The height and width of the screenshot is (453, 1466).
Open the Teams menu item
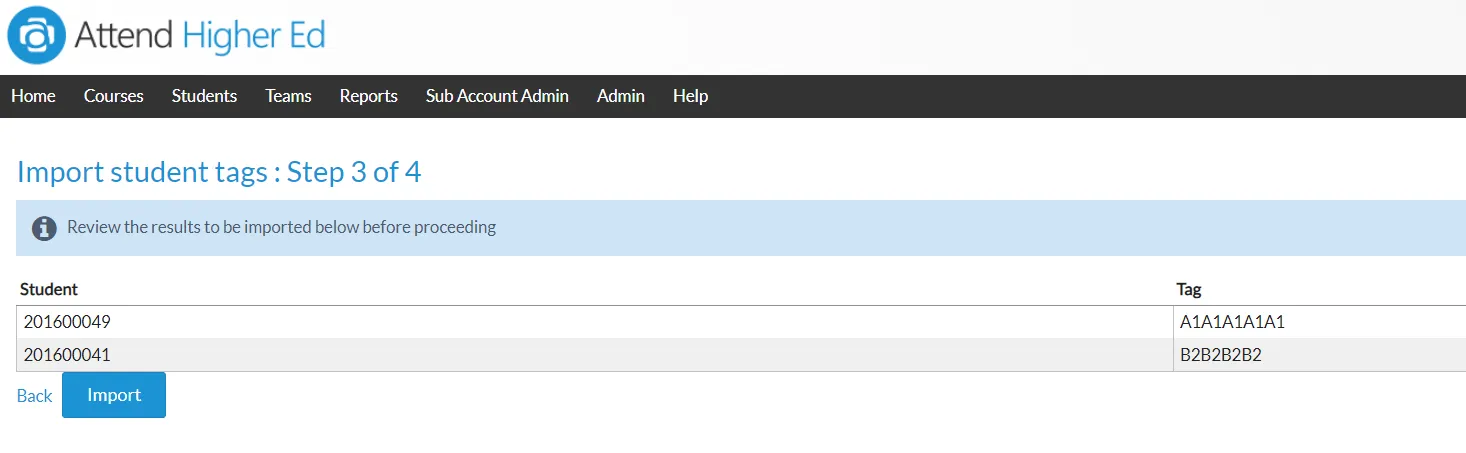point(288,96)
